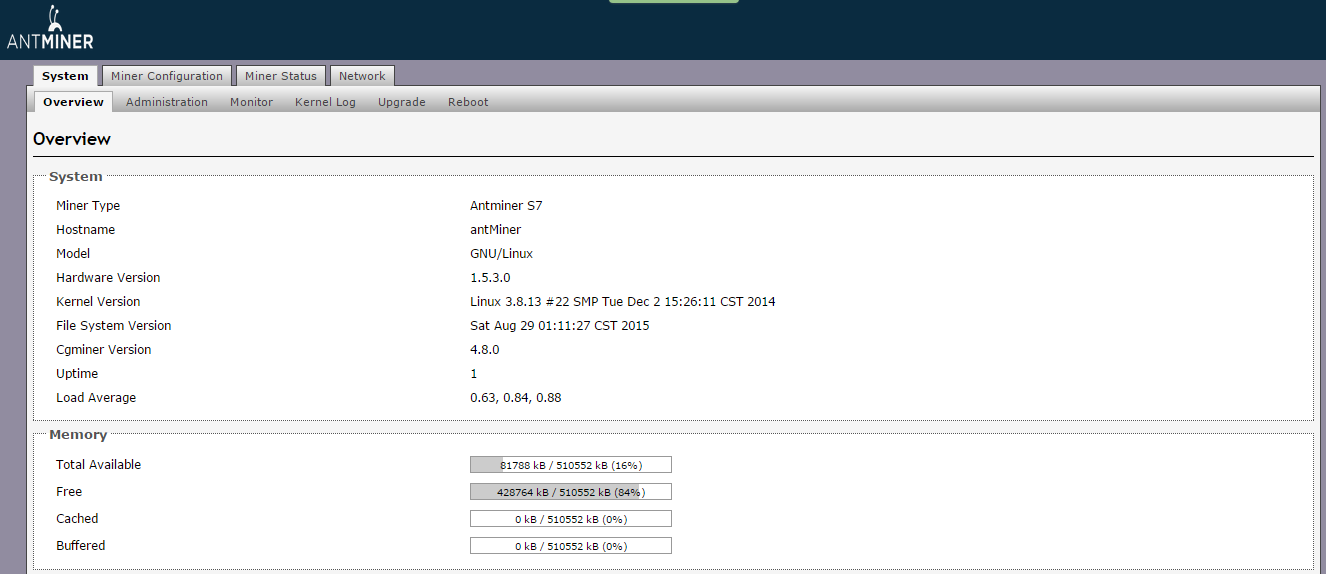The height and width of the screenshot is (574, 1326).
Task: Switch to the System tab
Action: [65, 76]
